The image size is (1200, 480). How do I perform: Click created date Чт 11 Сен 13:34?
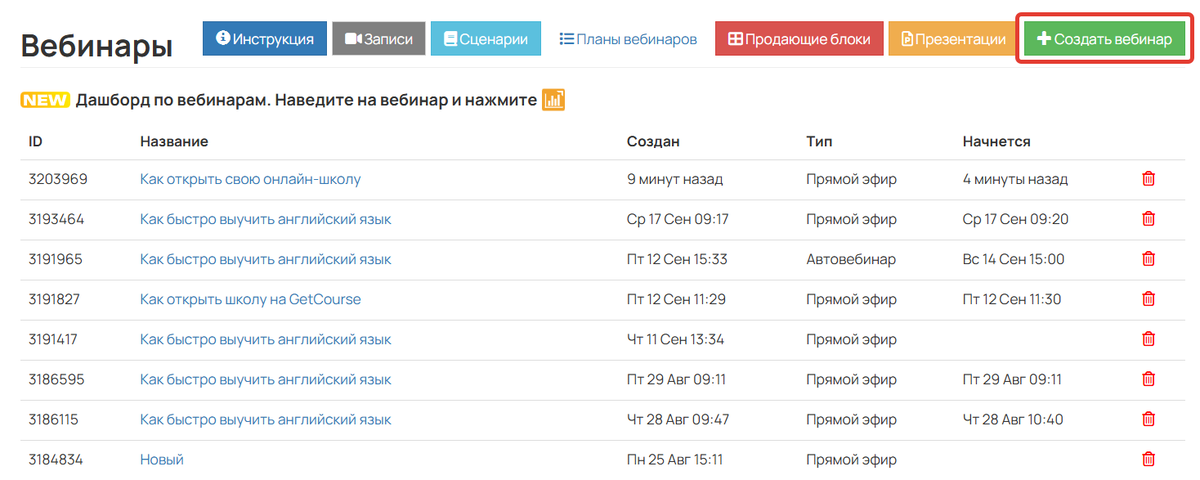tap(675, 339)
